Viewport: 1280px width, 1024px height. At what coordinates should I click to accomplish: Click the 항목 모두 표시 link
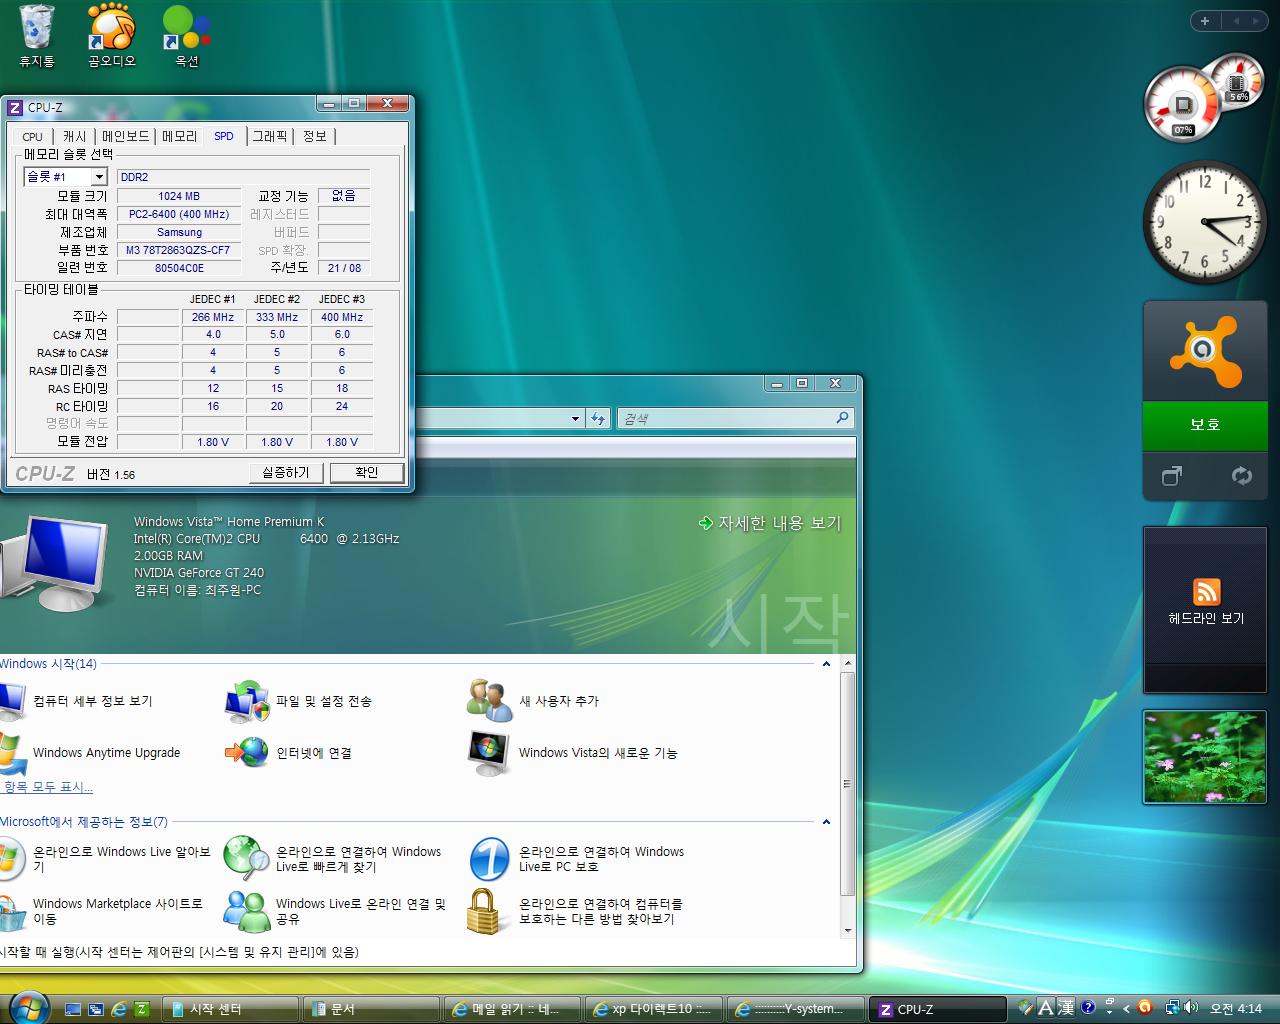[48, 787]
